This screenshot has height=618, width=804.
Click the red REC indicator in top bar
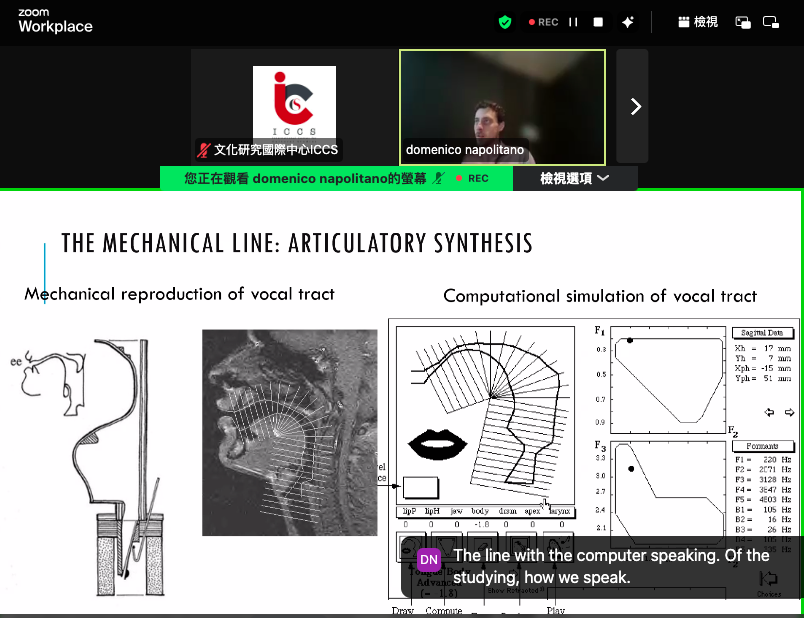click(544, 22)
